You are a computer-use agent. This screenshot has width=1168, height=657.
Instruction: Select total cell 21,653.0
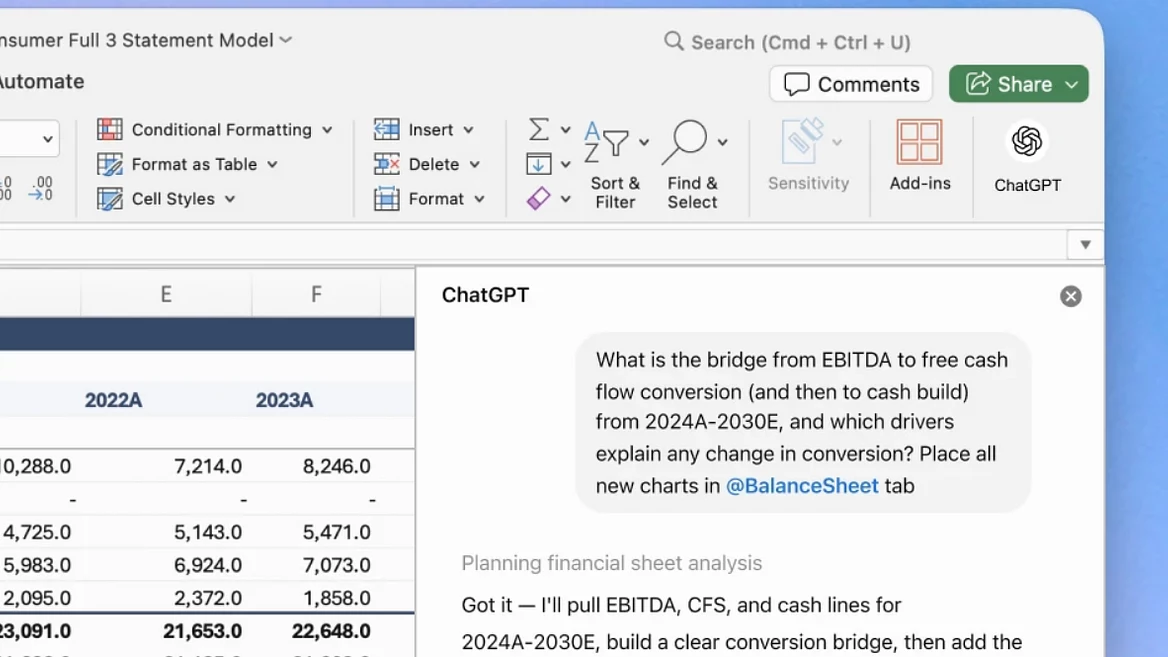pos(203,631)
